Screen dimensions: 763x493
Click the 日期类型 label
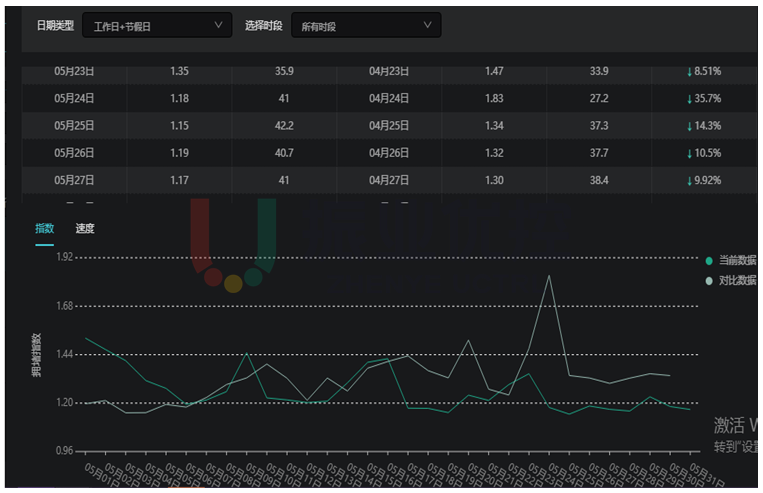[x=54, y=26]
